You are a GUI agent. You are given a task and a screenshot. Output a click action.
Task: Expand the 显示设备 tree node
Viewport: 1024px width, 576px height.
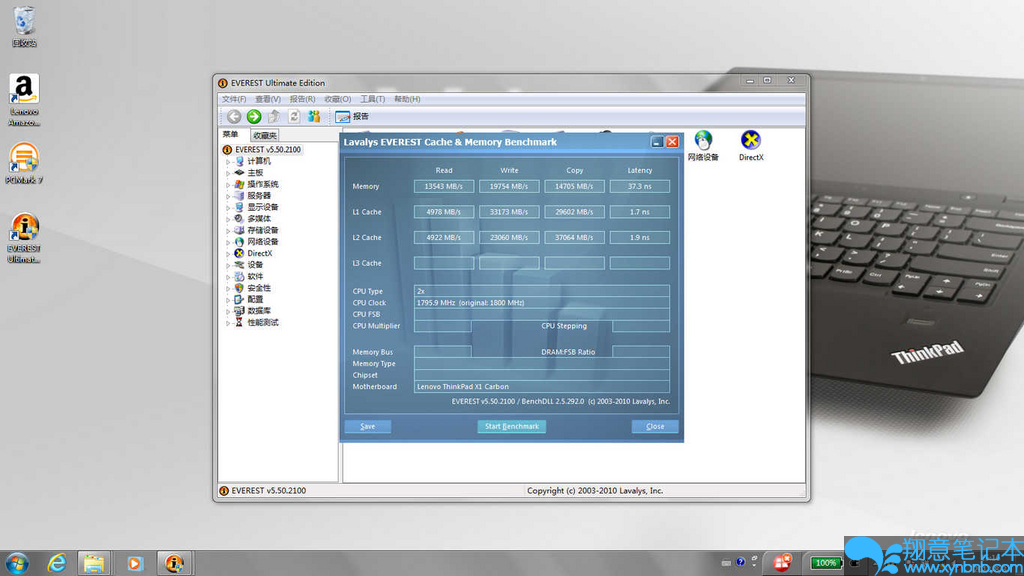tap(228, 208)
